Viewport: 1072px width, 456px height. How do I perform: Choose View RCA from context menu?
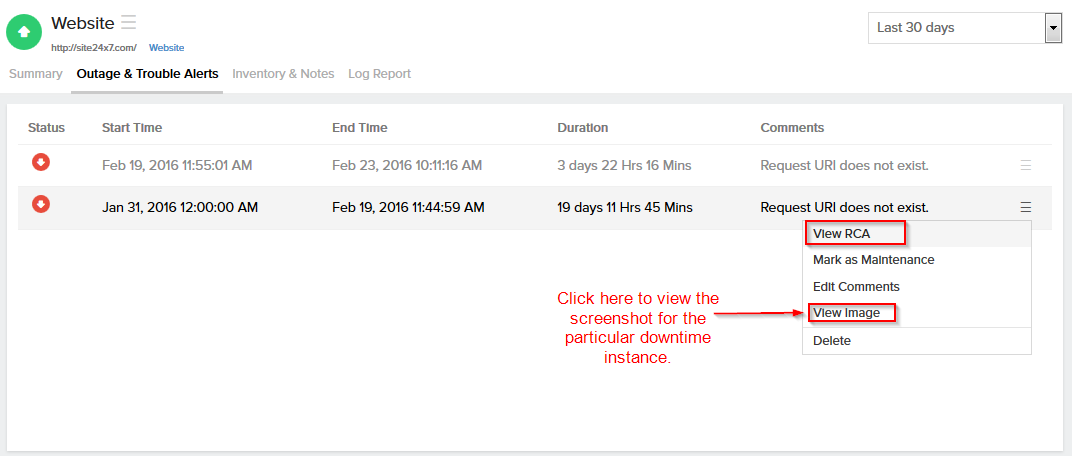click(x=841, y=234)
